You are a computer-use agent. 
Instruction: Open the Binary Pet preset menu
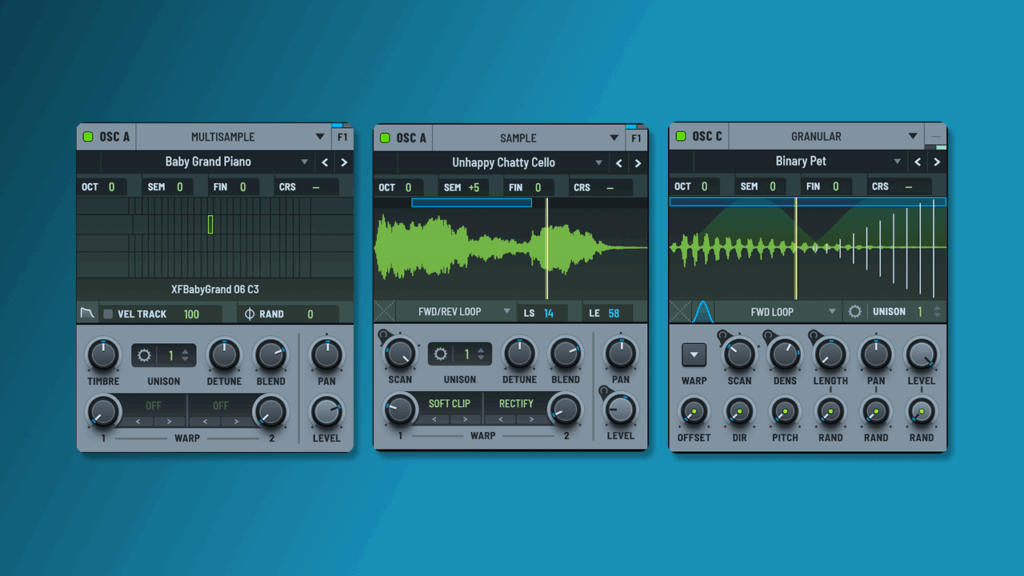[x=897, y=161]
